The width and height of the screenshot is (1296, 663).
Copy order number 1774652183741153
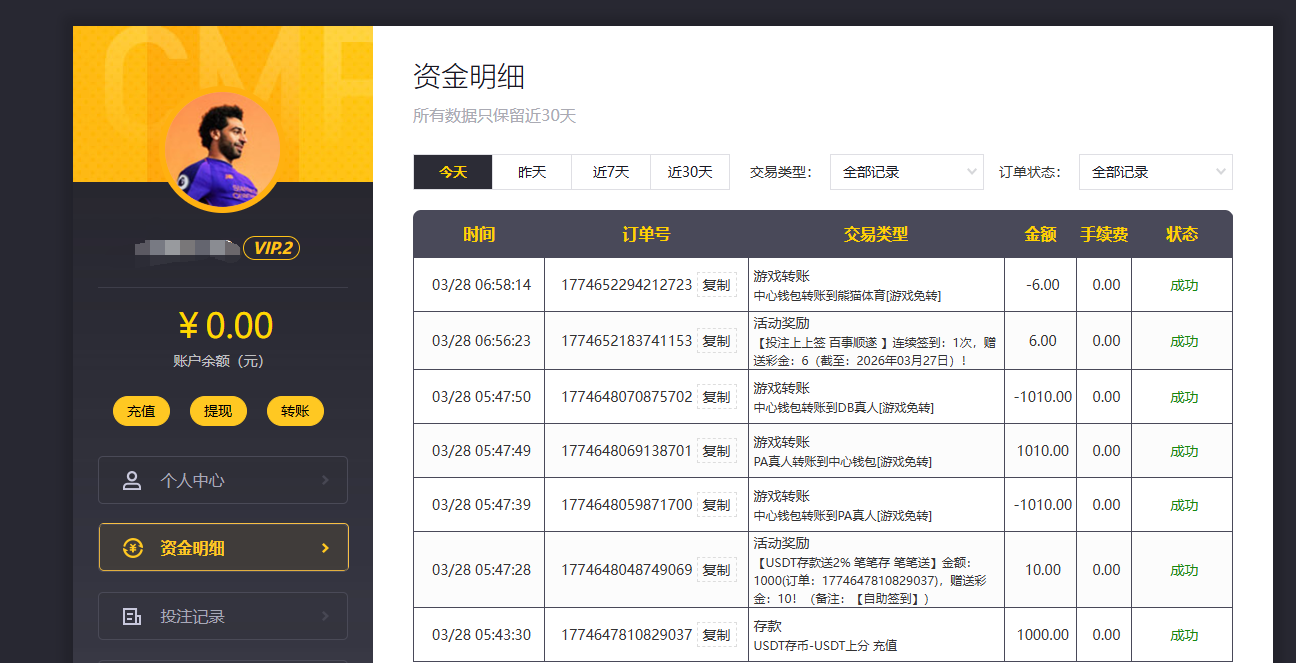click(x=716, y=341)
